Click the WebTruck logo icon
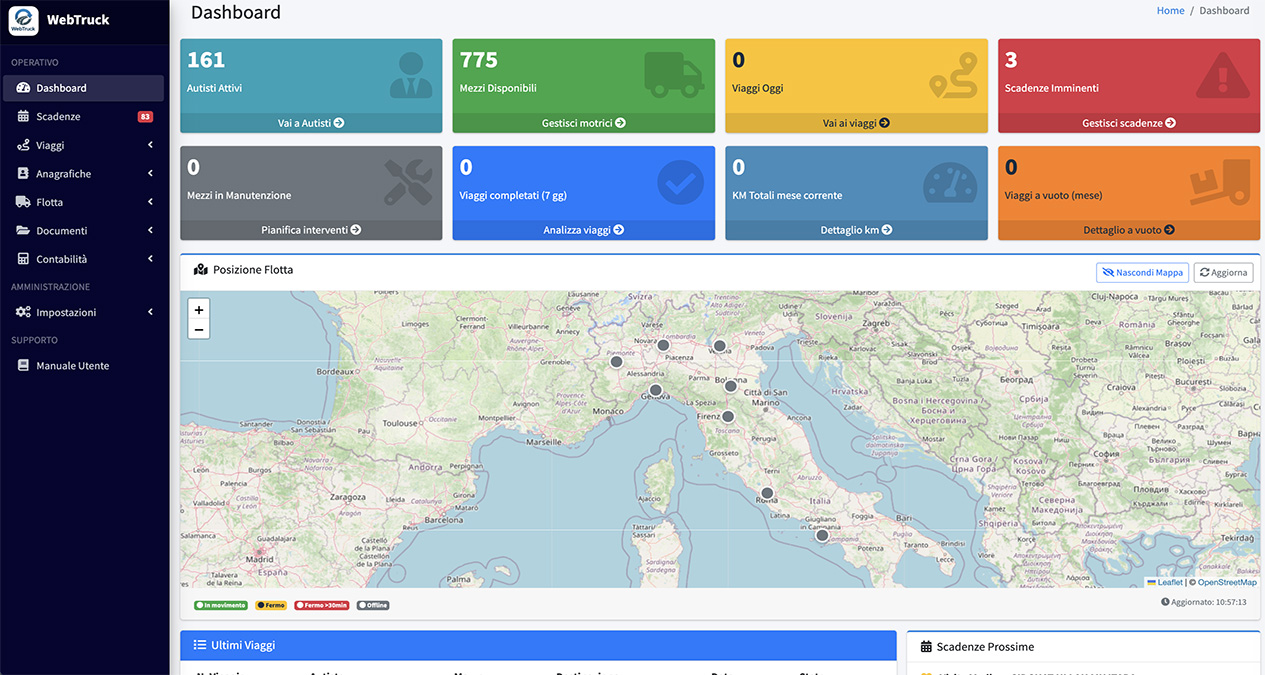The height and width of the screenshot is (675, 1265). 23,20
